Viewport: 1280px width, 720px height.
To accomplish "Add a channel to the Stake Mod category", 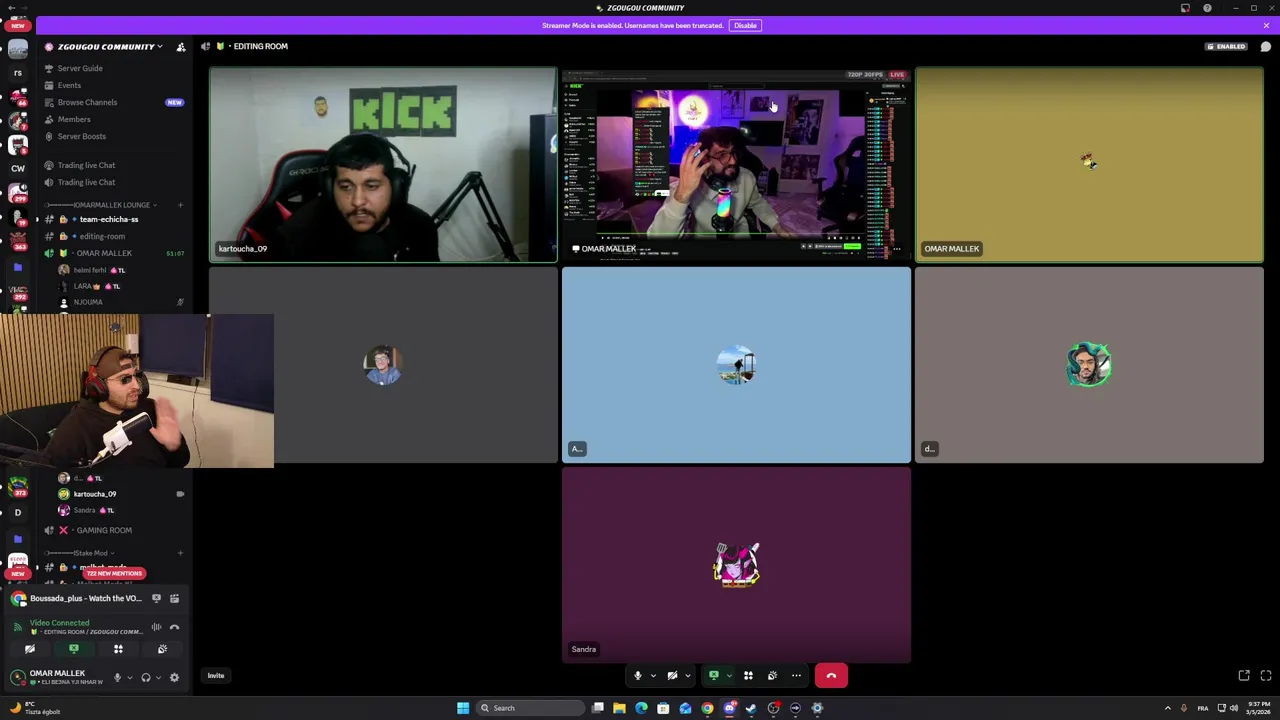I will 180,553.
